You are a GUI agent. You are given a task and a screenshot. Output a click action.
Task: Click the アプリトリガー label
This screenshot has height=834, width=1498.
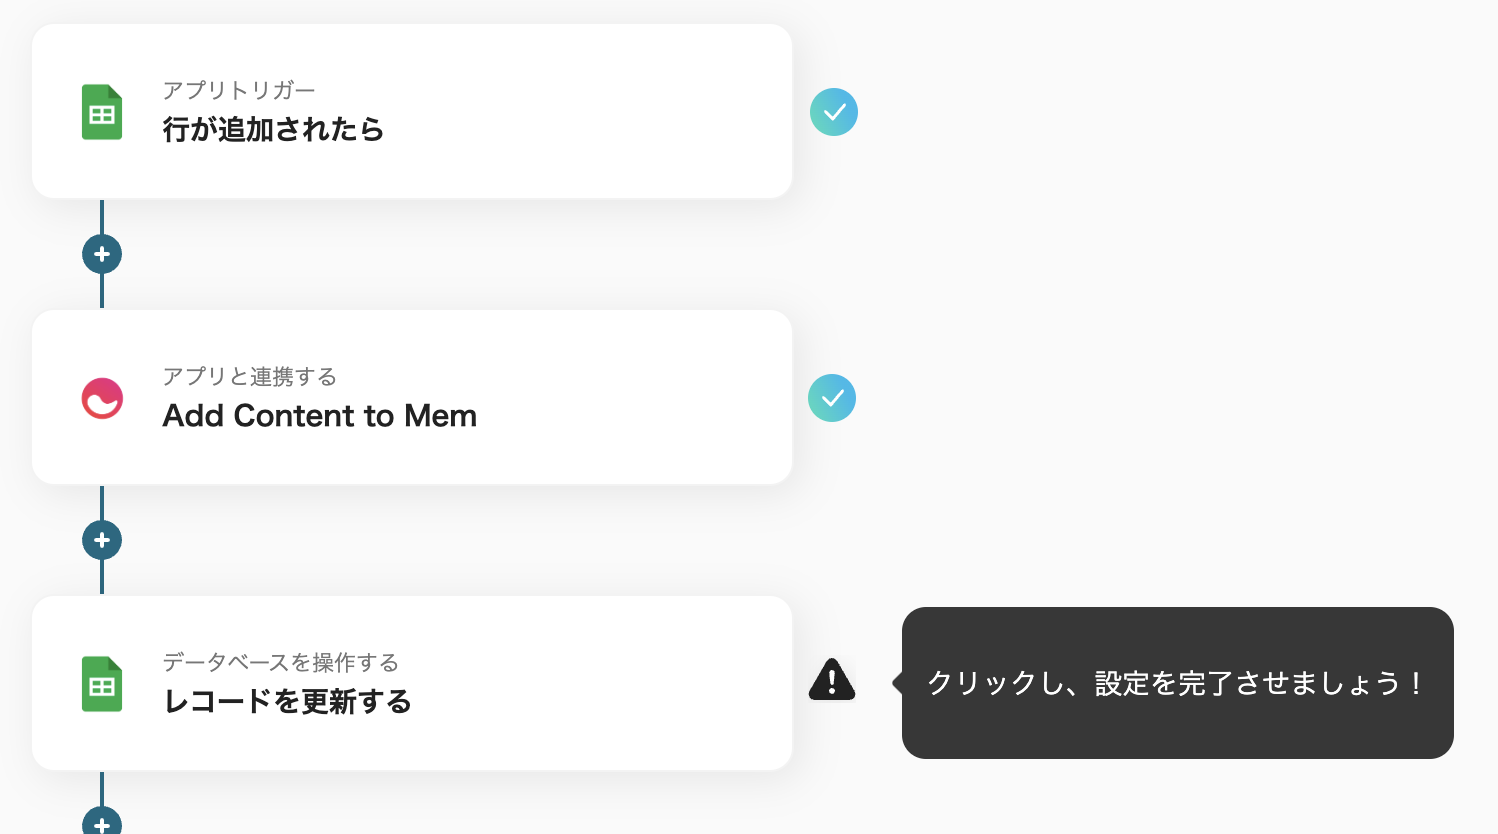[239, 90]
